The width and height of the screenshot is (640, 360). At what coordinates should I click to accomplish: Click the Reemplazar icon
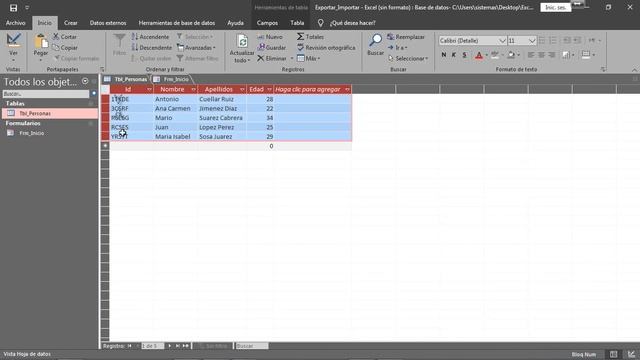391,37
